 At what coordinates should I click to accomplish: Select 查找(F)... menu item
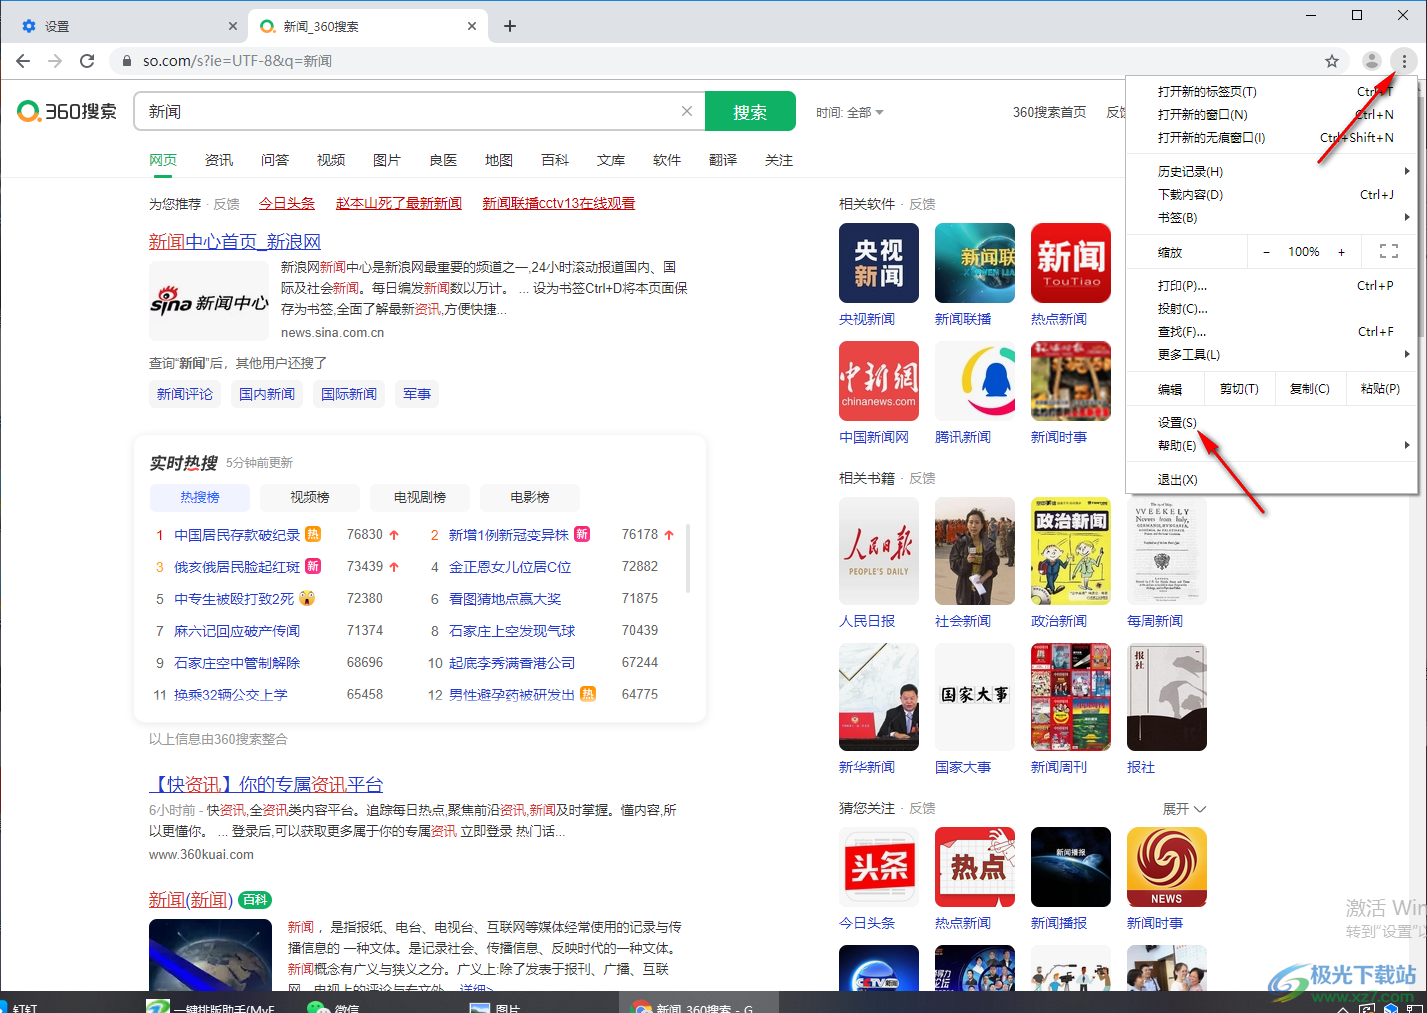coord(1271,331)
